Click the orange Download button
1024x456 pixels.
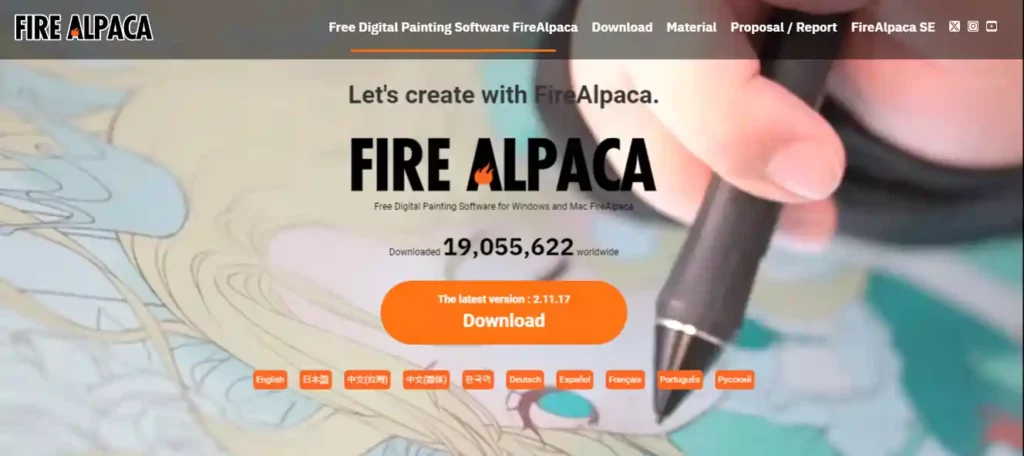[x=504, y=312]
